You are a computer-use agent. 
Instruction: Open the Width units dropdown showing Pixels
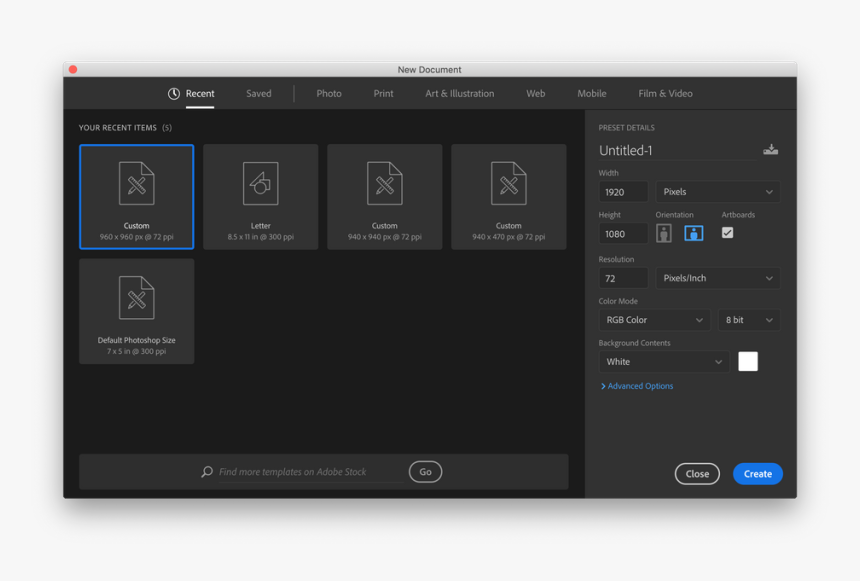tap(717, 191)
